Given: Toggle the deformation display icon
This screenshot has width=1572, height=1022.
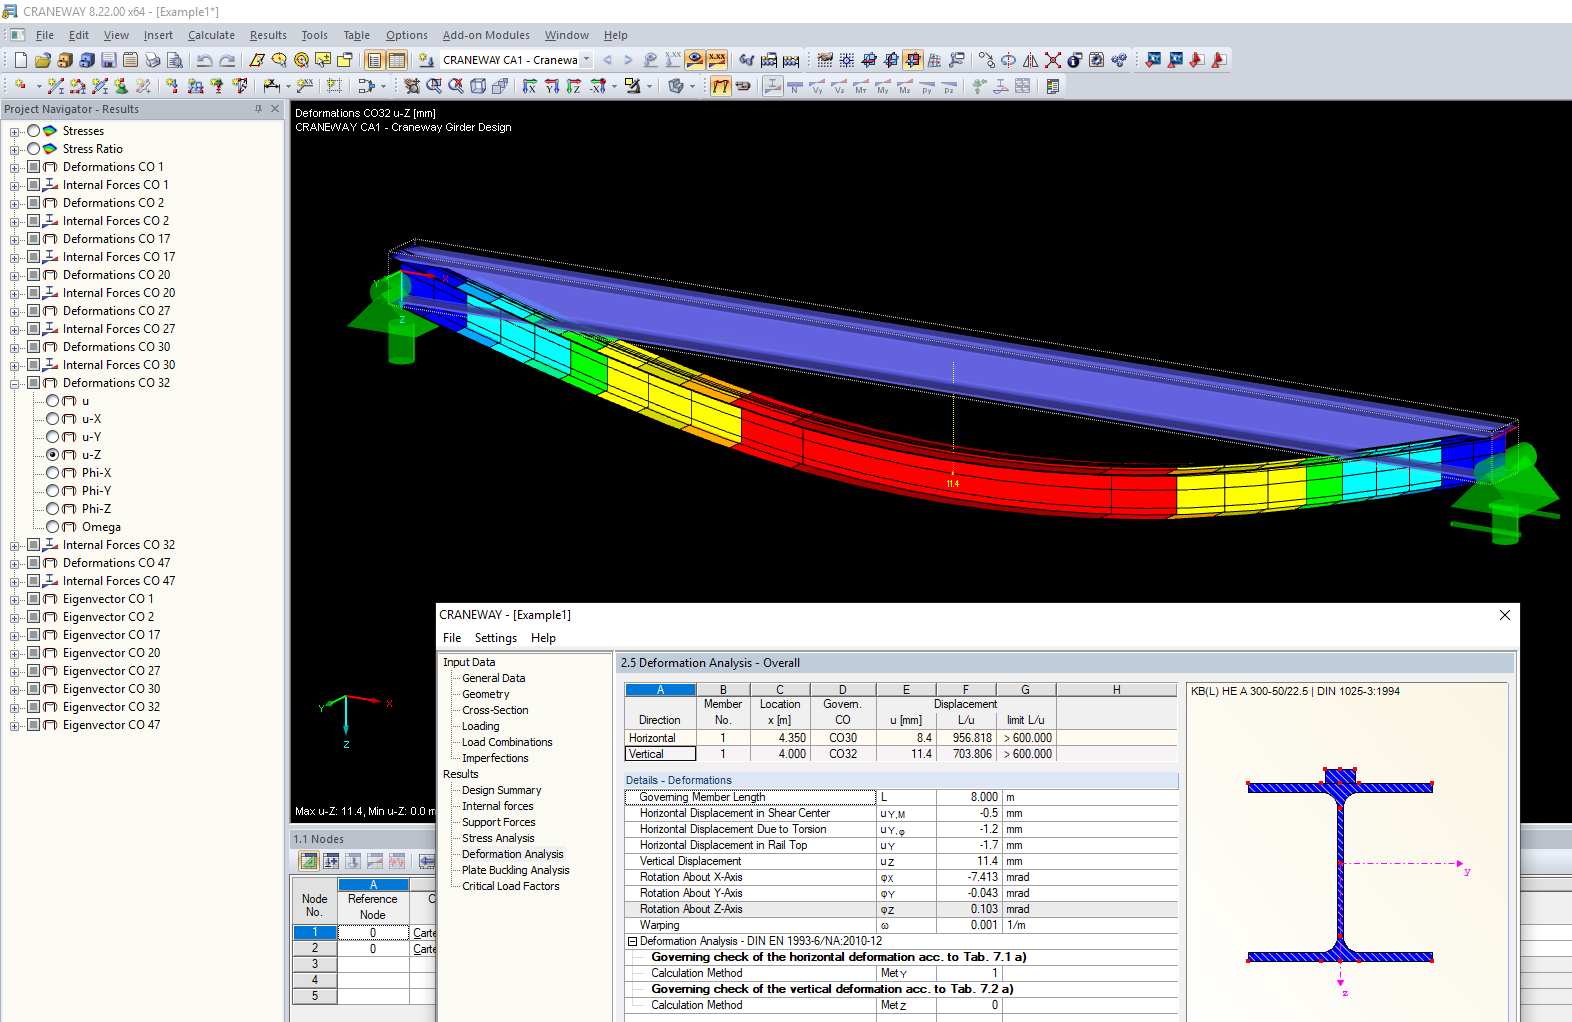Looking at the screenshot, I should coord(721,86).
